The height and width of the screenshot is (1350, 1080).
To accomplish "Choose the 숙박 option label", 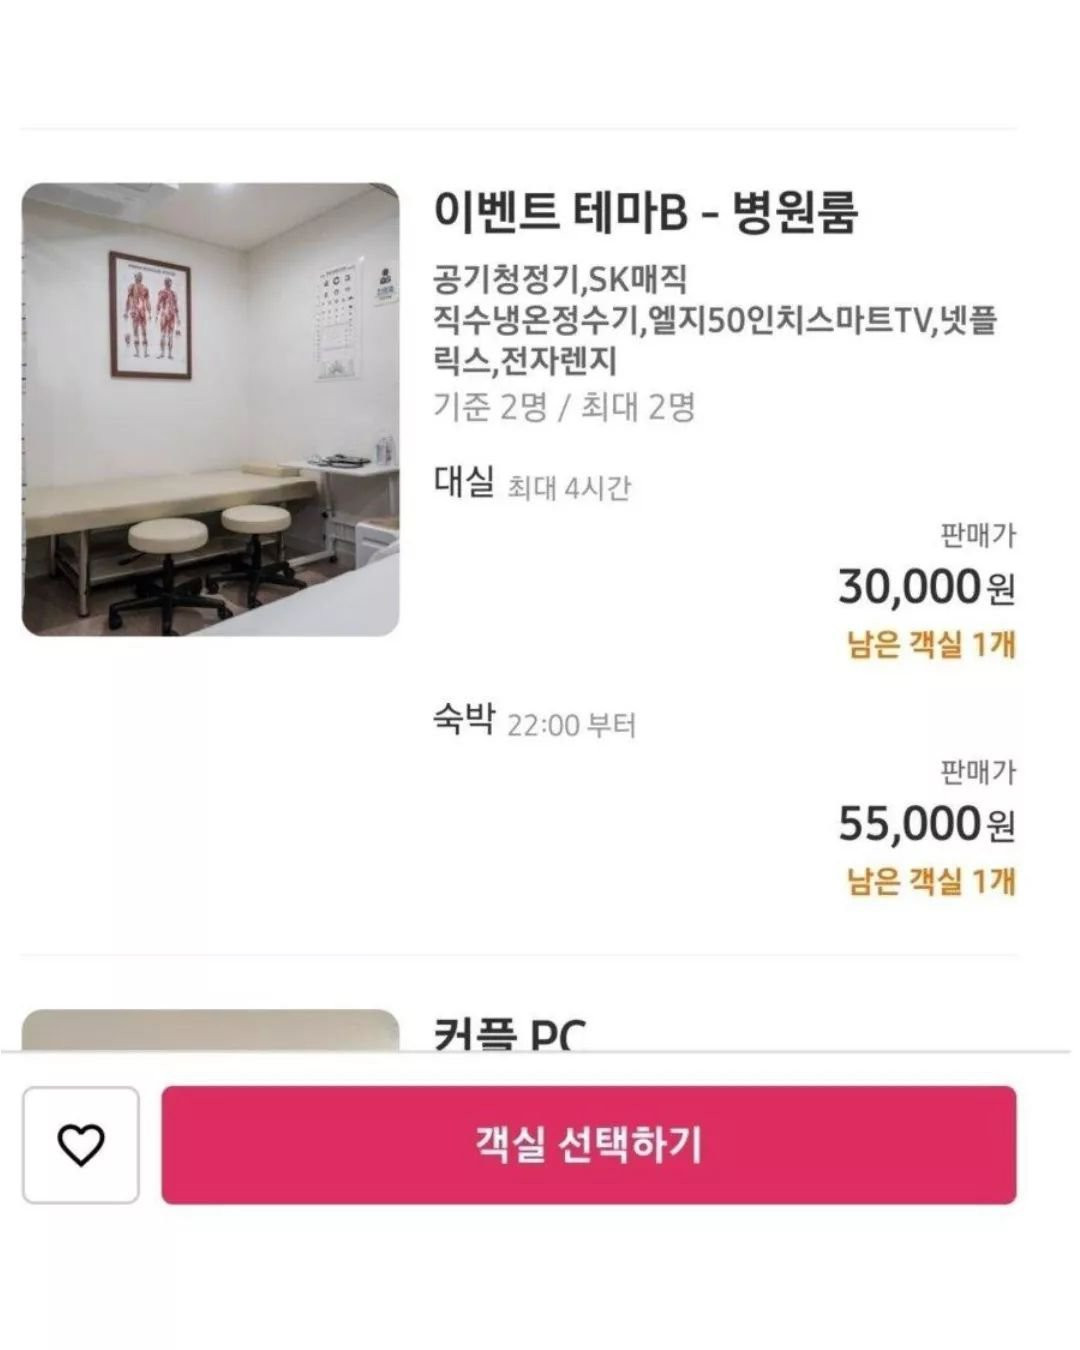I will tap(463, 719).
